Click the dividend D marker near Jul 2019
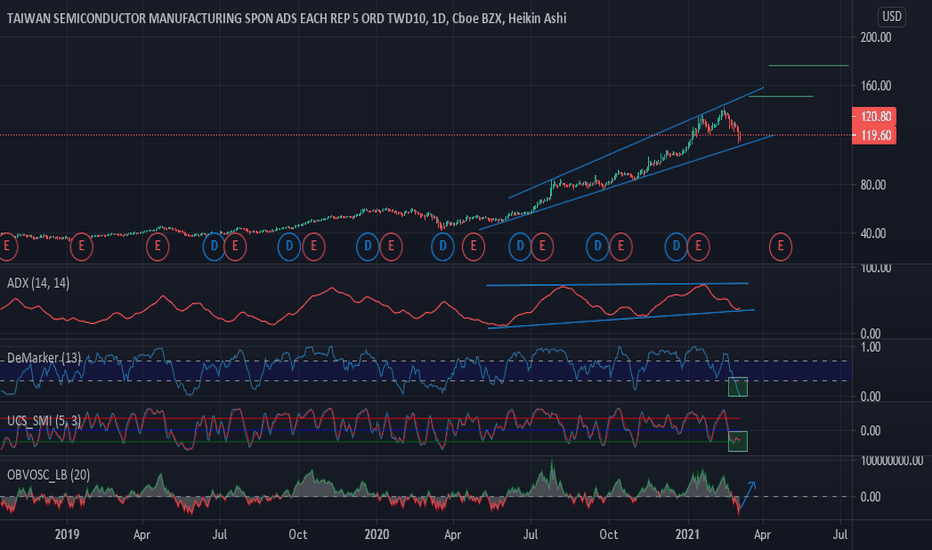Viewport: 932px width, 550px height. pos(214,247)
